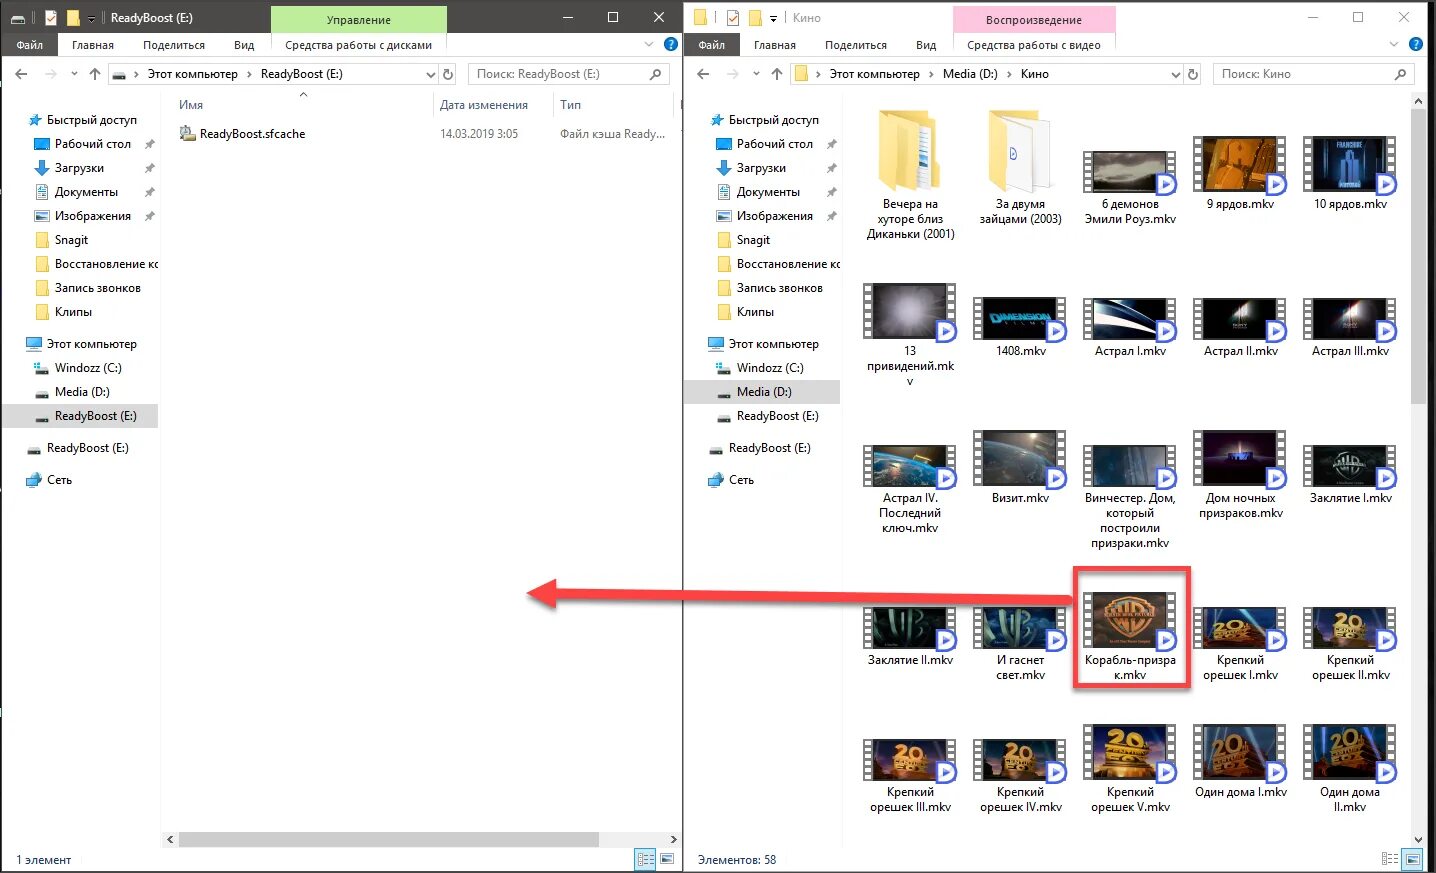The width and height of the screenshot is (1436, 873).
Task: Go up one level in Кино window
Action: (x=777, y=74)
